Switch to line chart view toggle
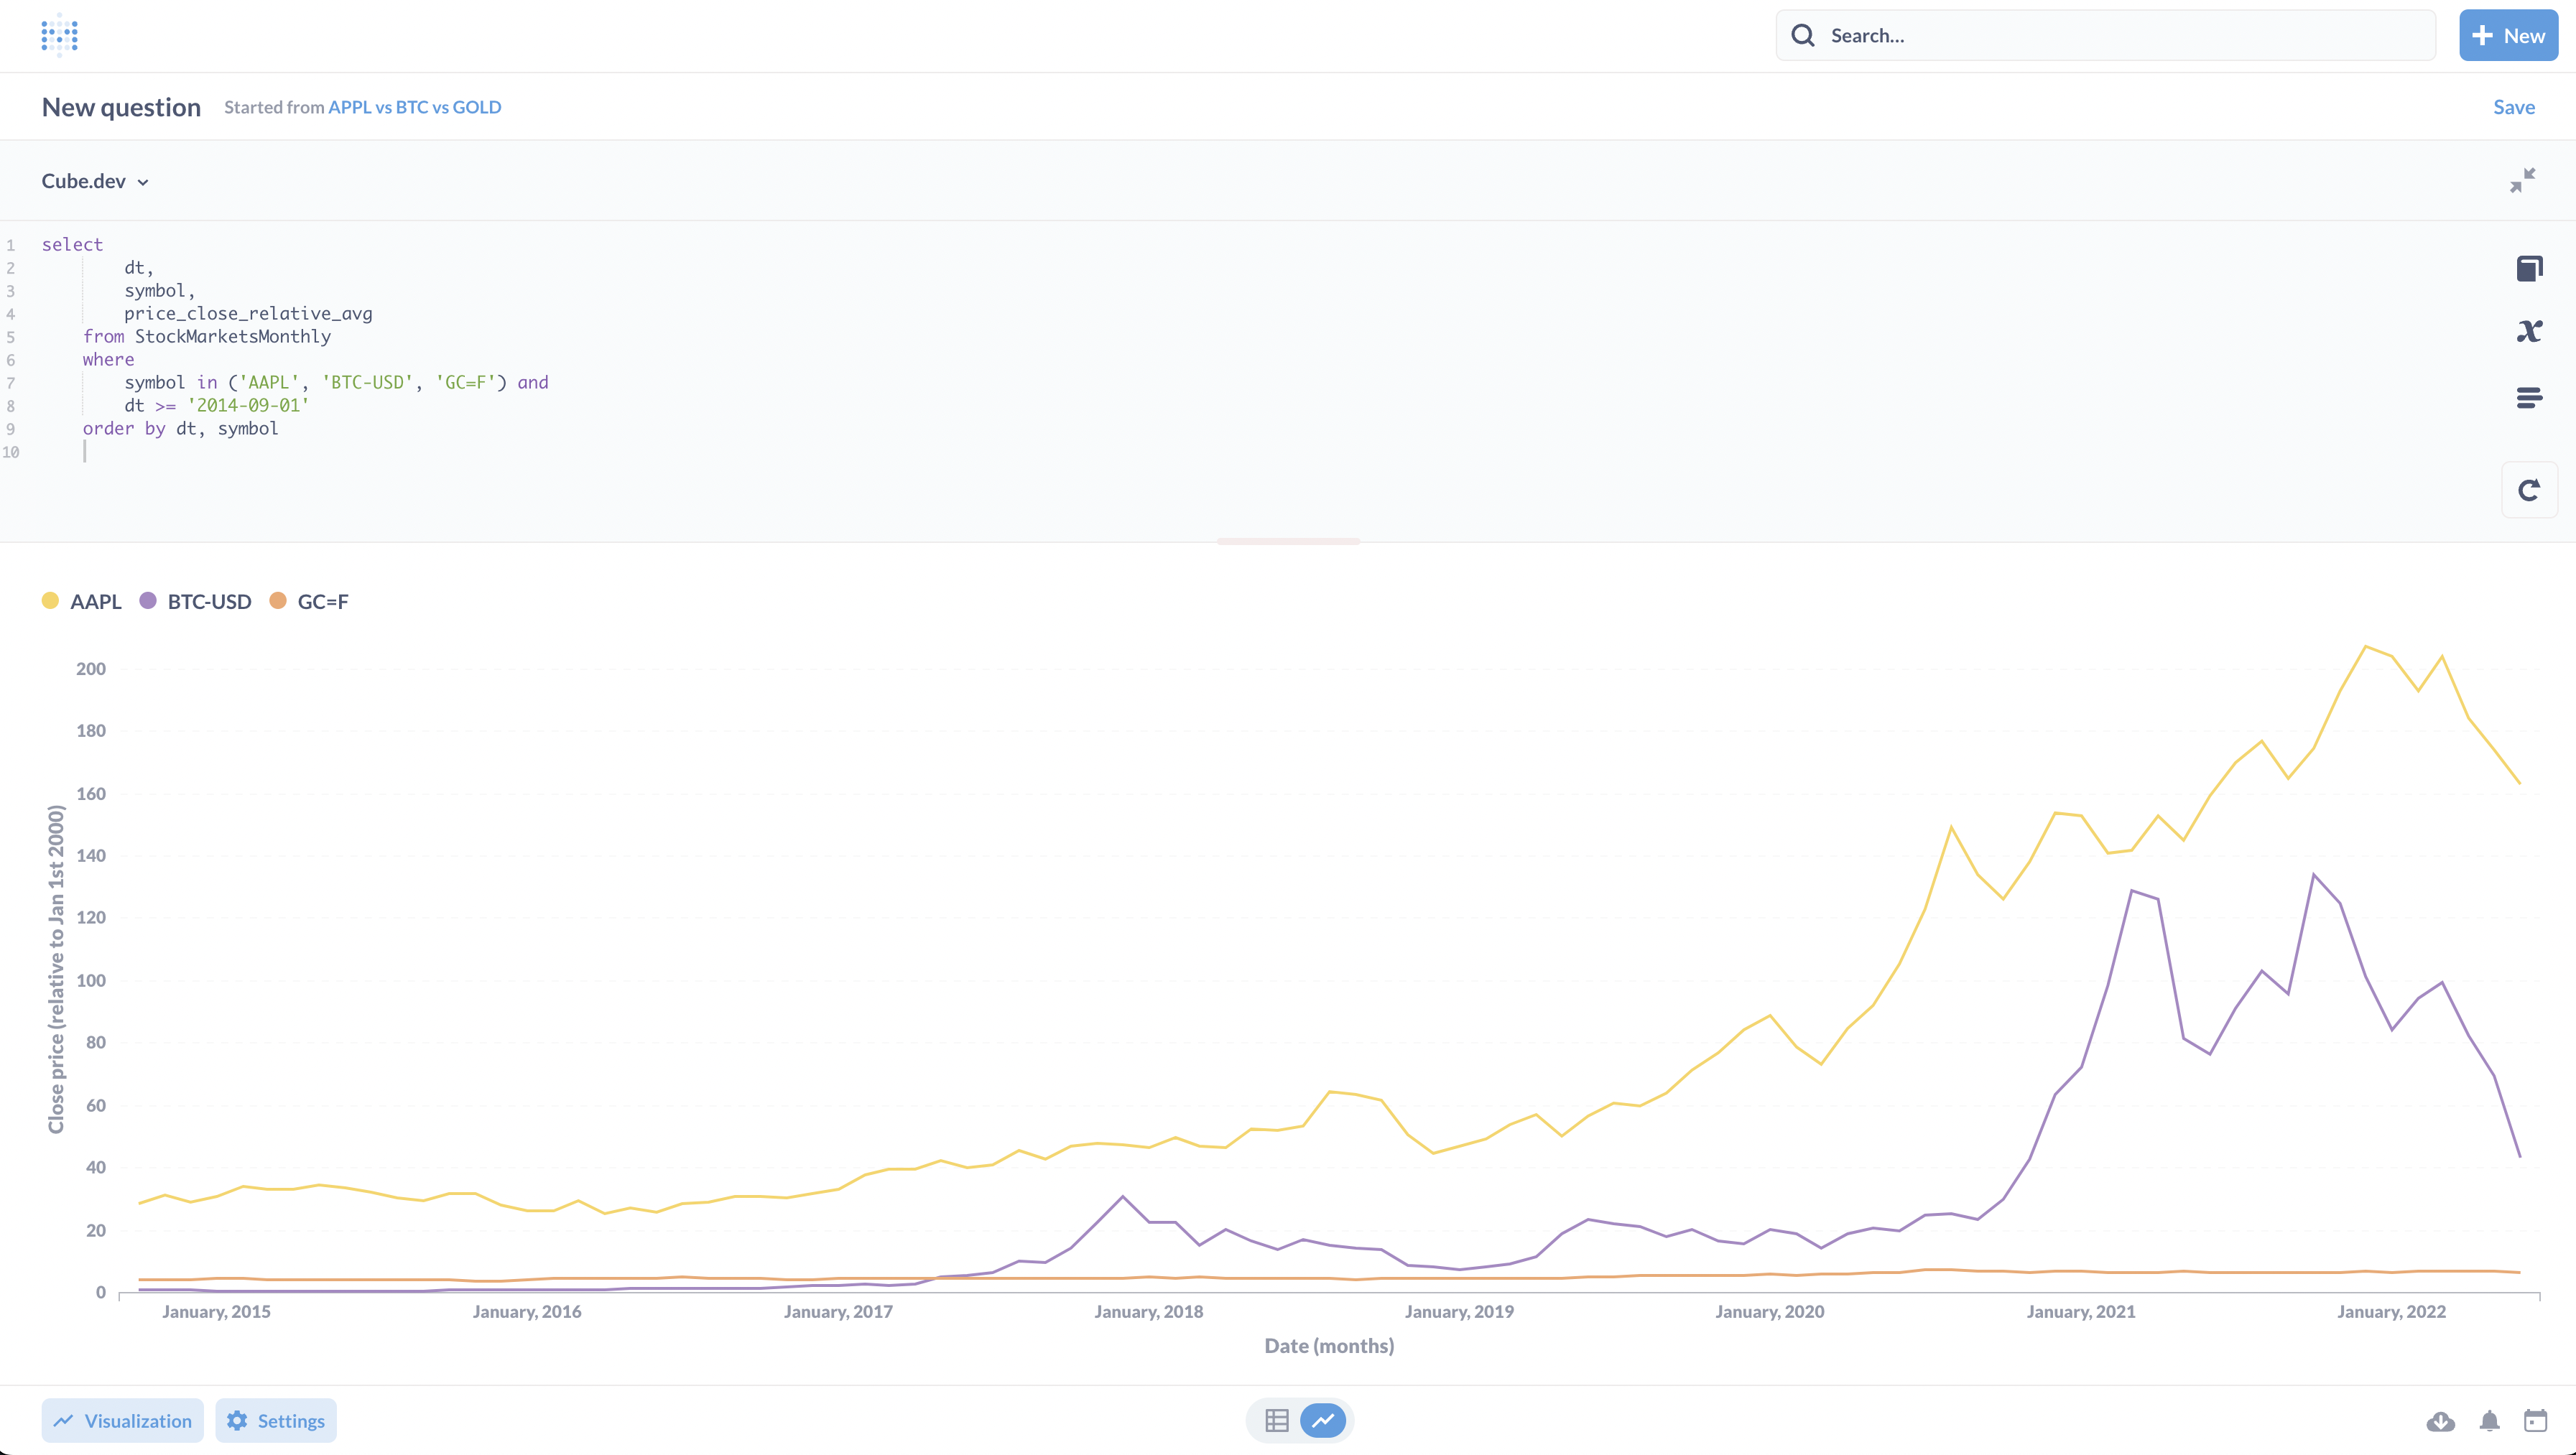This screenshot has height=1455, width=2576. click(x=1323, y=1421)
